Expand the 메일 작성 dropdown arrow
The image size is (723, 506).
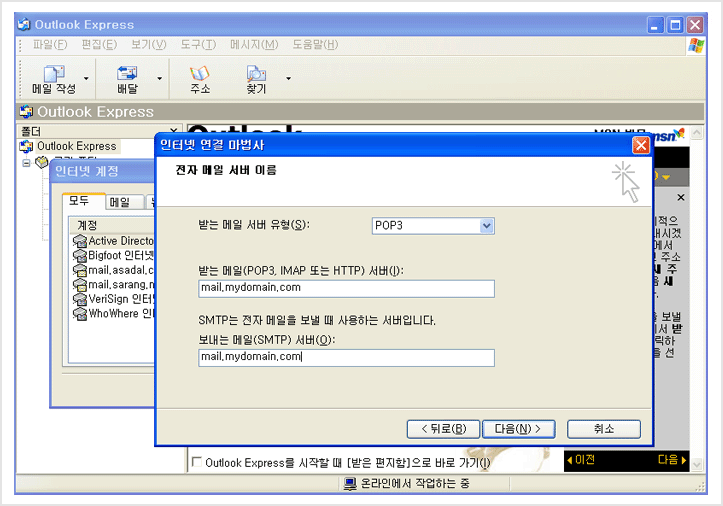point(86,78)
